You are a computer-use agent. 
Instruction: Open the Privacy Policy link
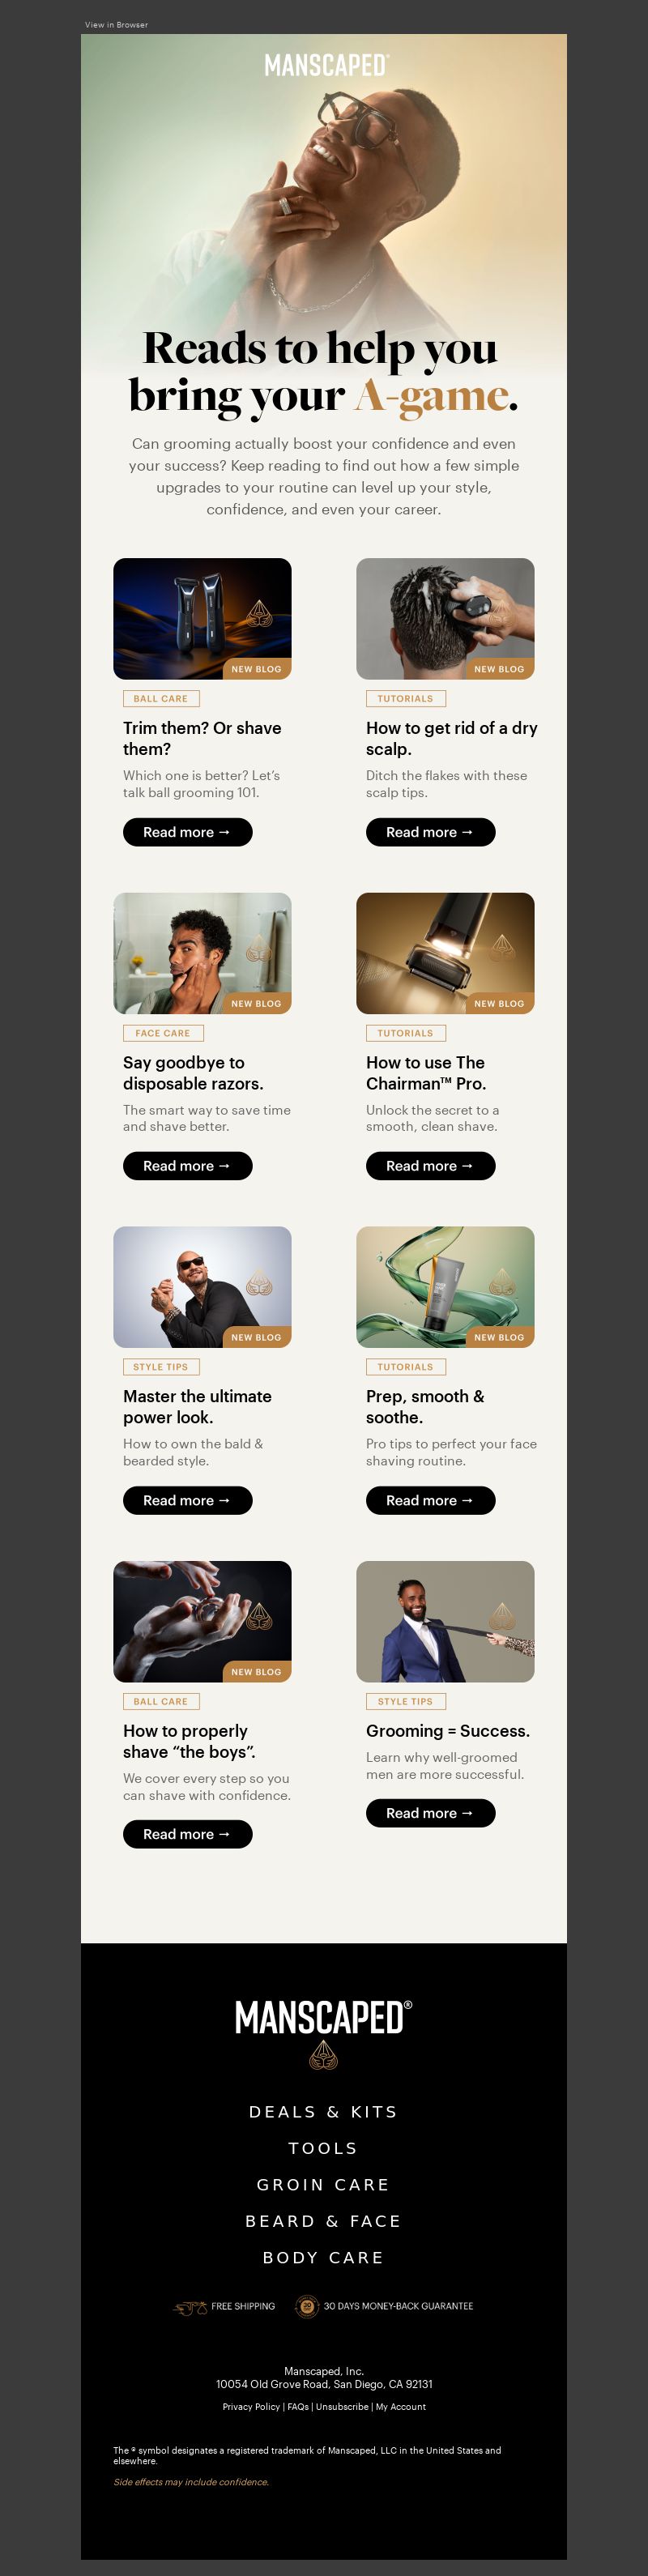coord(251,2406)
